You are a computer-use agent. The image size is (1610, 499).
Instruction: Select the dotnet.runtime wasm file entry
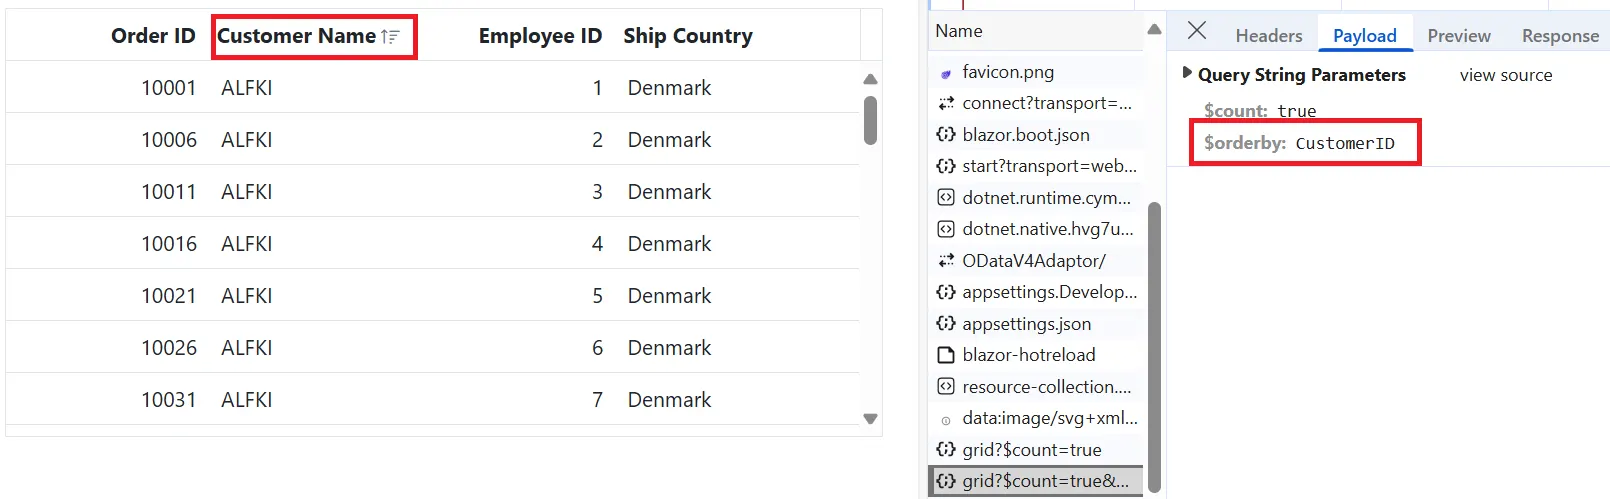pos(1036,198)
